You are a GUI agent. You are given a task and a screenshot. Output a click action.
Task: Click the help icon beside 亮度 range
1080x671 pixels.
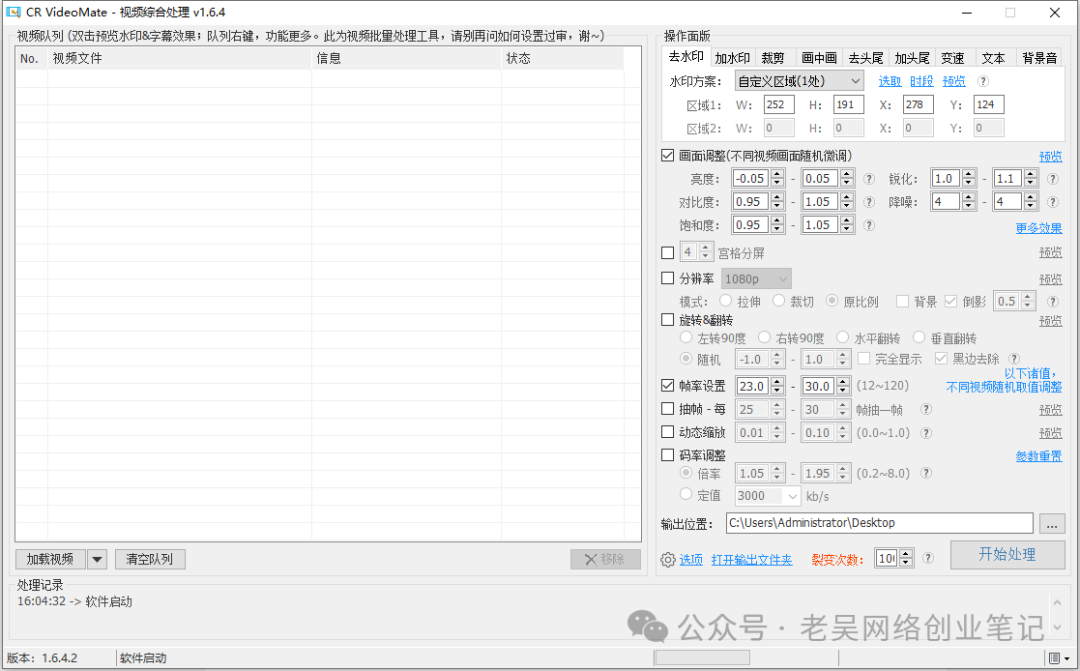click(x=869, y=179)
